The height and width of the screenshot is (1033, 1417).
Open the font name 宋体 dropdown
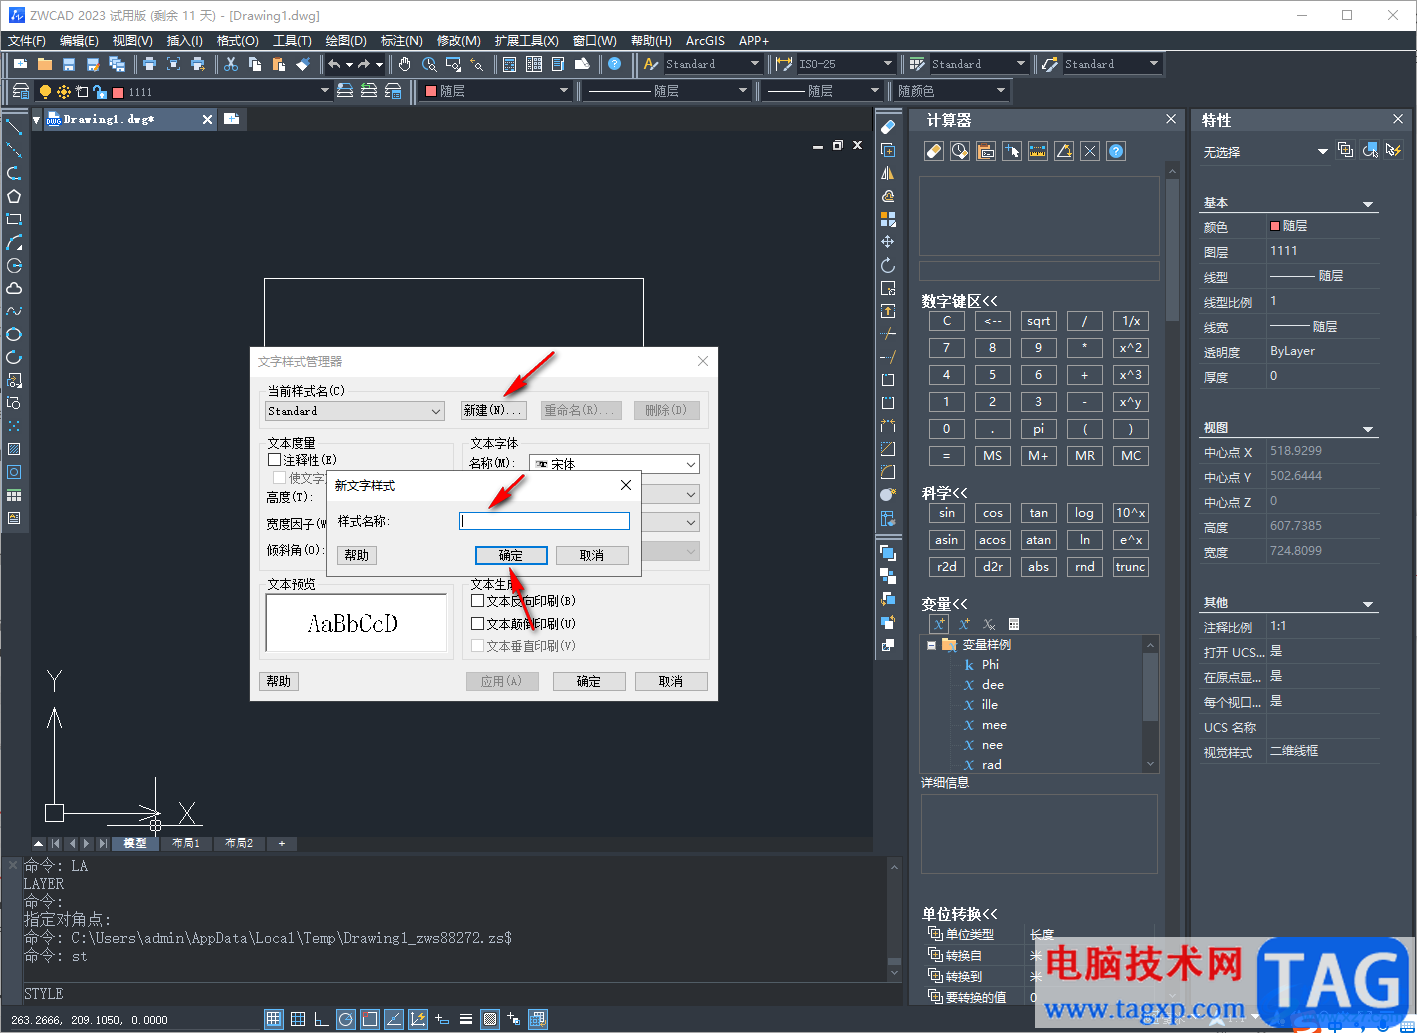[614, 464]
